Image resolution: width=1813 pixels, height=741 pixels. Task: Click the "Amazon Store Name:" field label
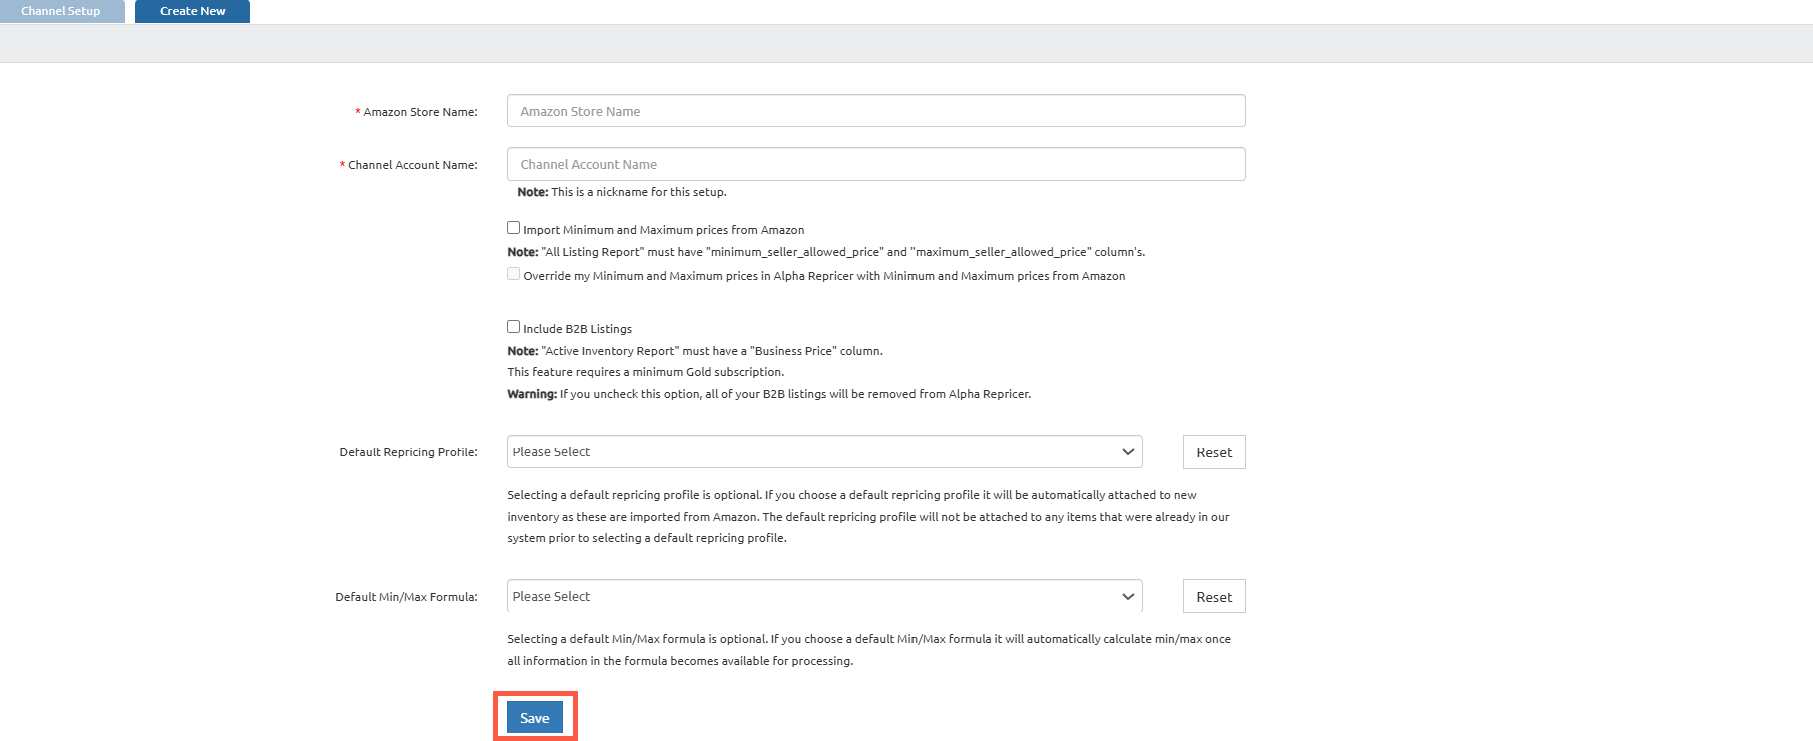coord(420,112)
